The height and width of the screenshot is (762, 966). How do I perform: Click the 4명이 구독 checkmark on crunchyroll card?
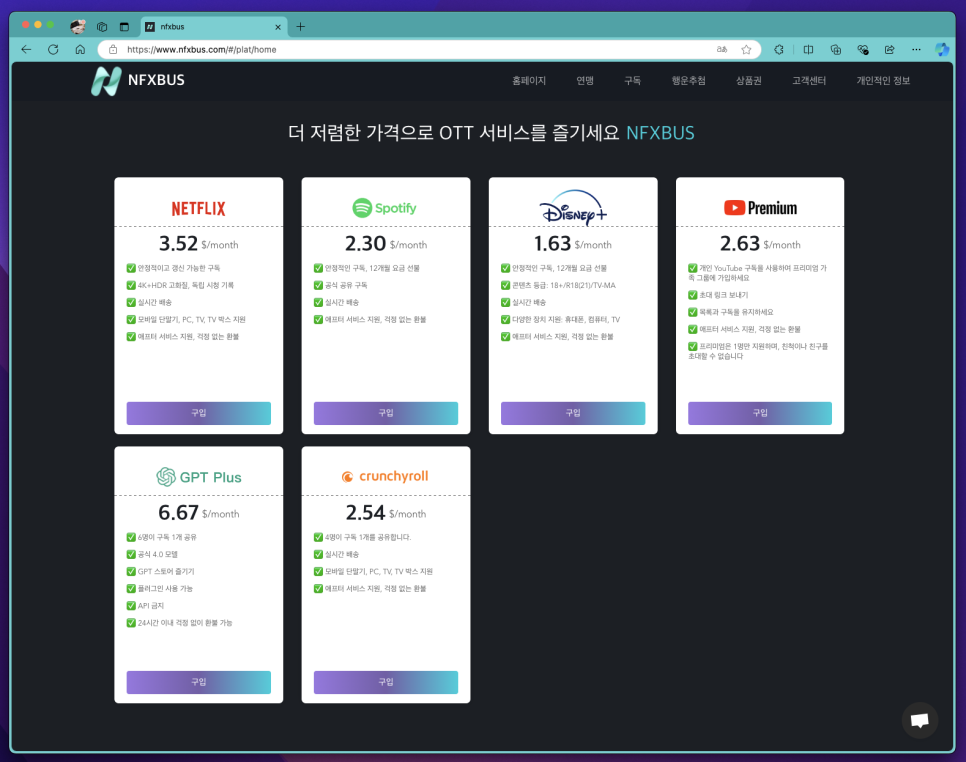pyautogui.click(x=318, y=537)
